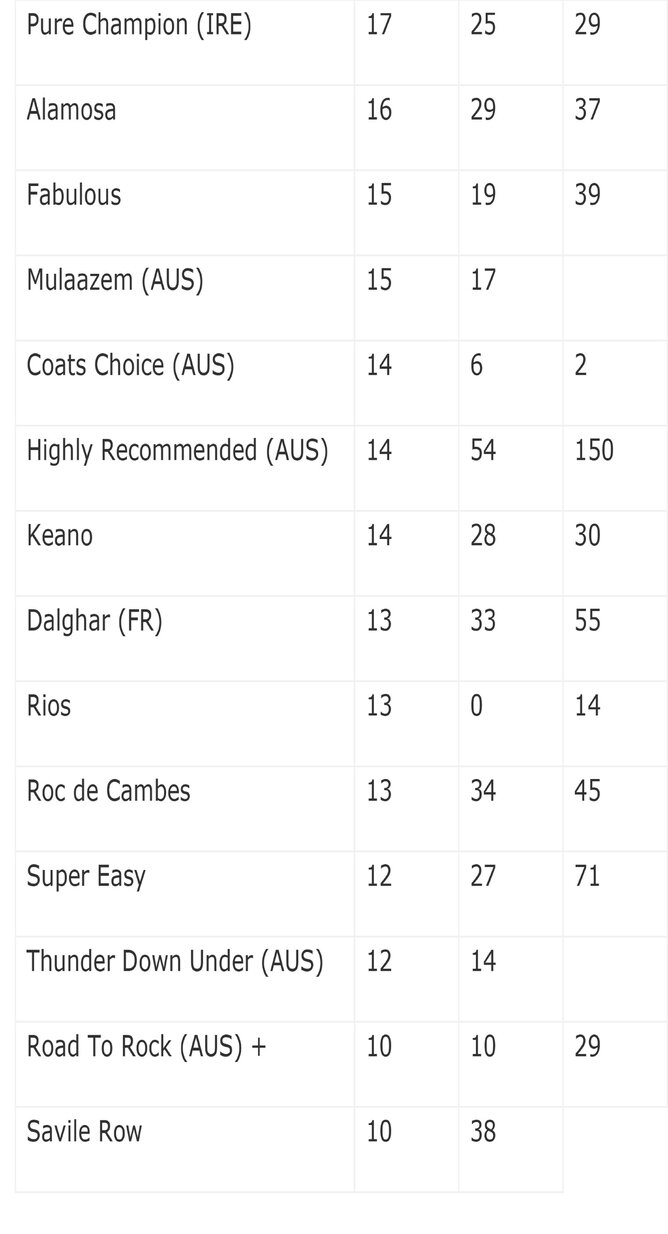Select the Dalghar (FR) entry
The image size is (668, 1234).
(94, 621)
